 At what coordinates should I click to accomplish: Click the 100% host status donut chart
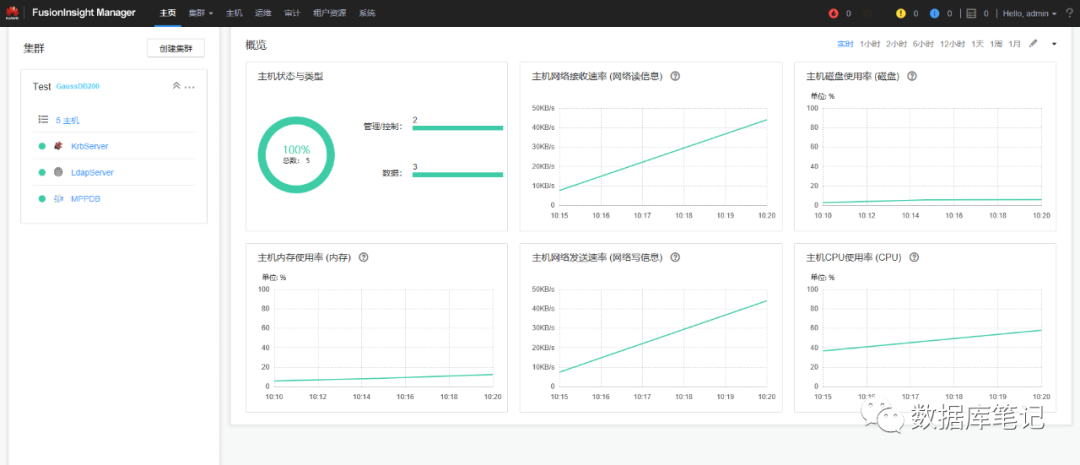[296, 154]
